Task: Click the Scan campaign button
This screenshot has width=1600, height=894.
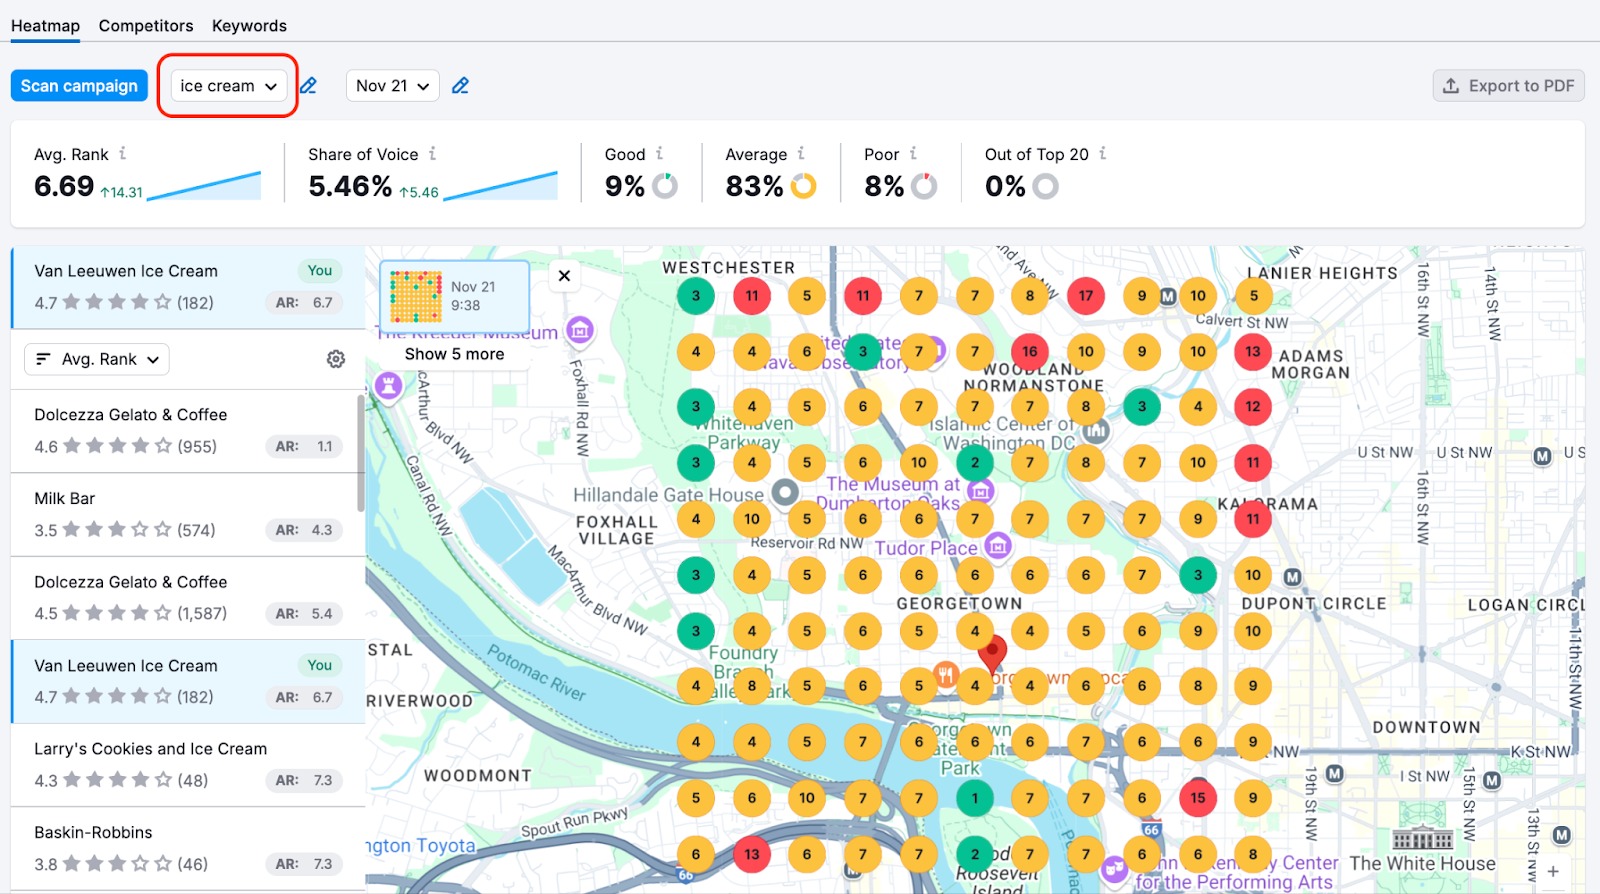Action: (79, 86)
